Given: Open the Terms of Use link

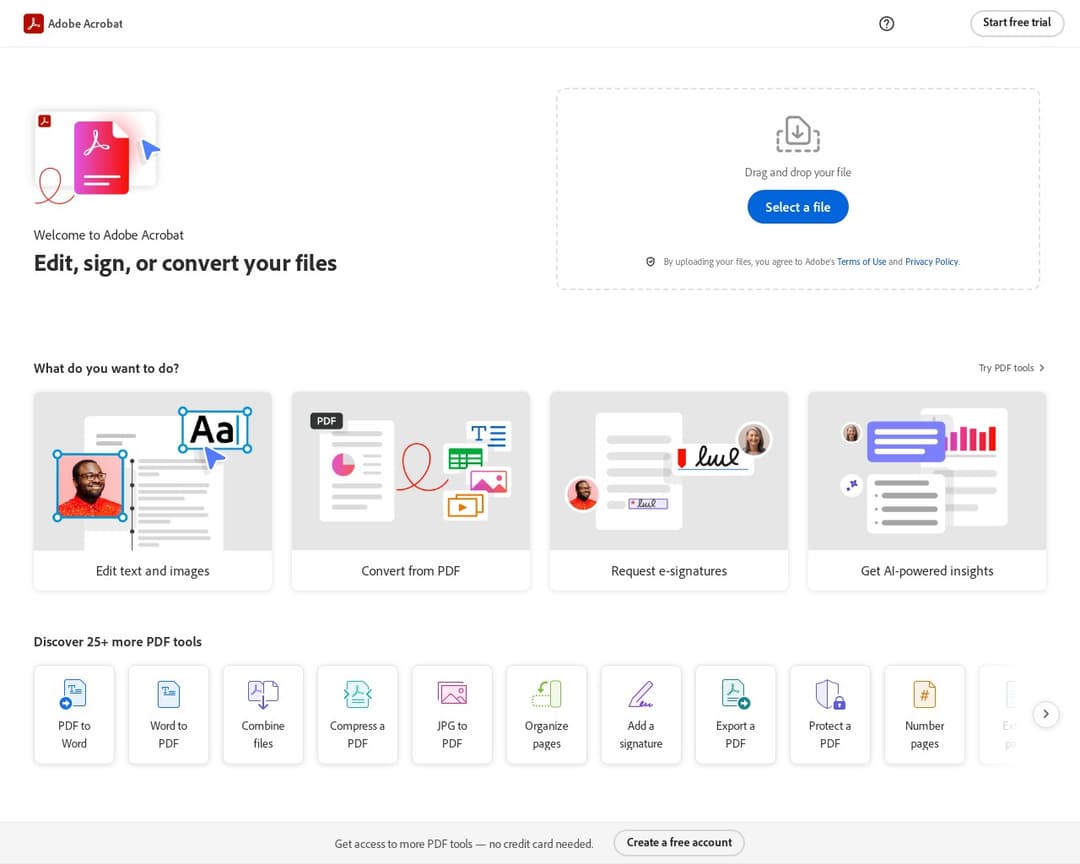Looking at the screenshot, I should [861, 262].
